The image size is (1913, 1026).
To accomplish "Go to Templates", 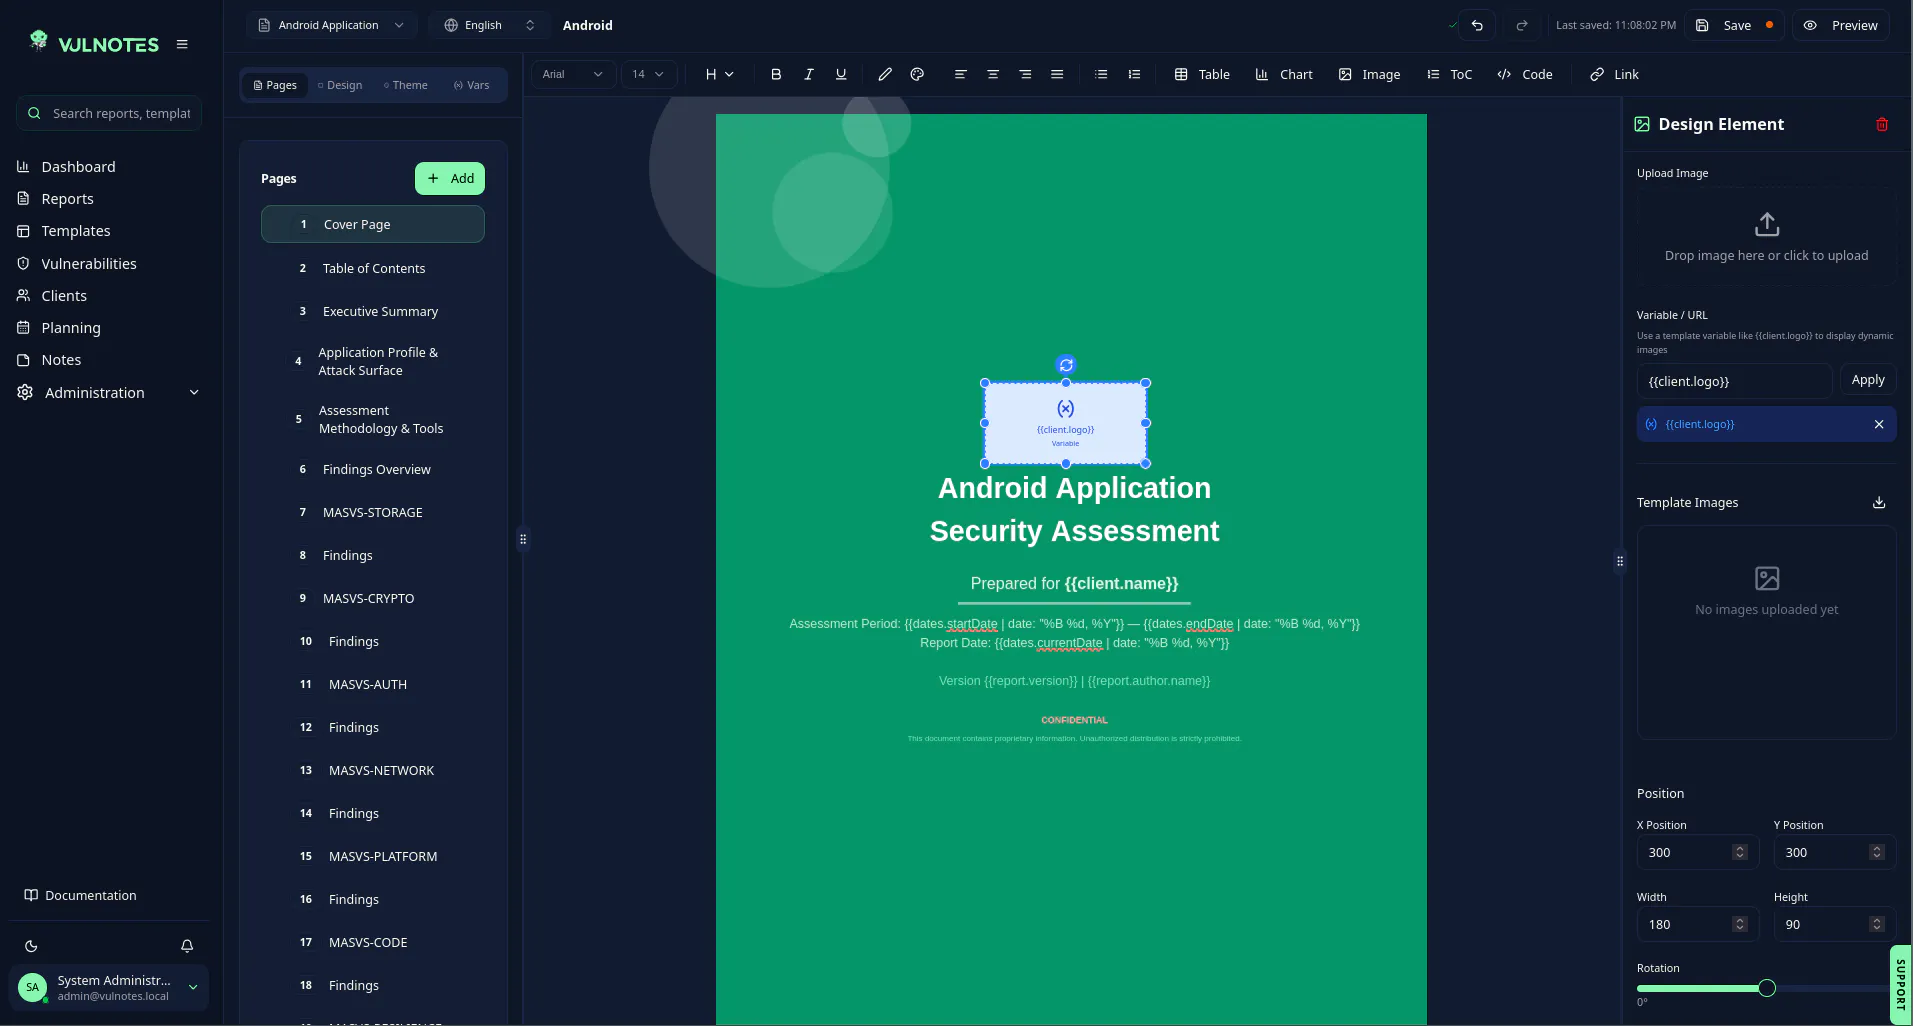I will (76, 231).
